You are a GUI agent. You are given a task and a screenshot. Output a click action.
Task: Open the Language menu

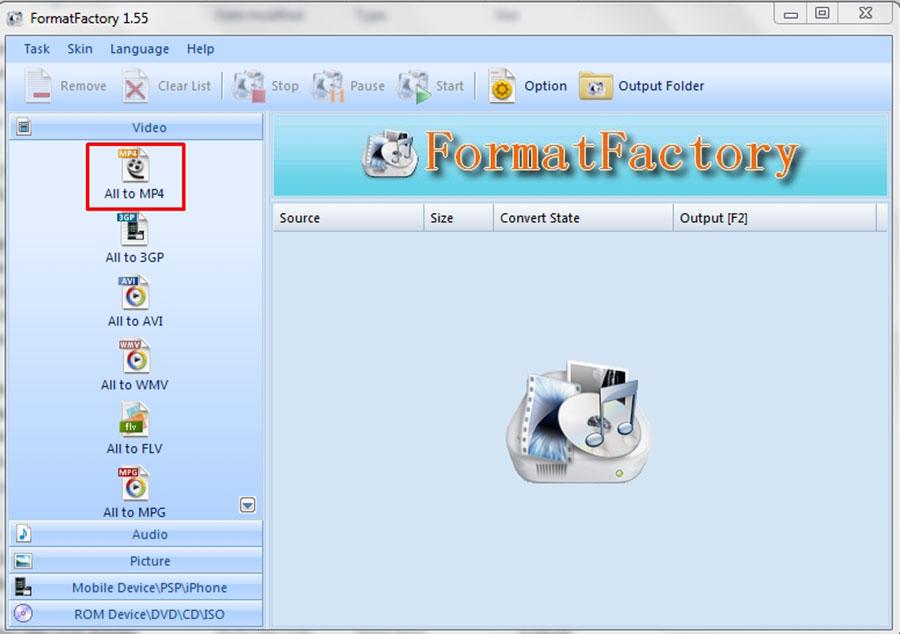tap(139, 49)
